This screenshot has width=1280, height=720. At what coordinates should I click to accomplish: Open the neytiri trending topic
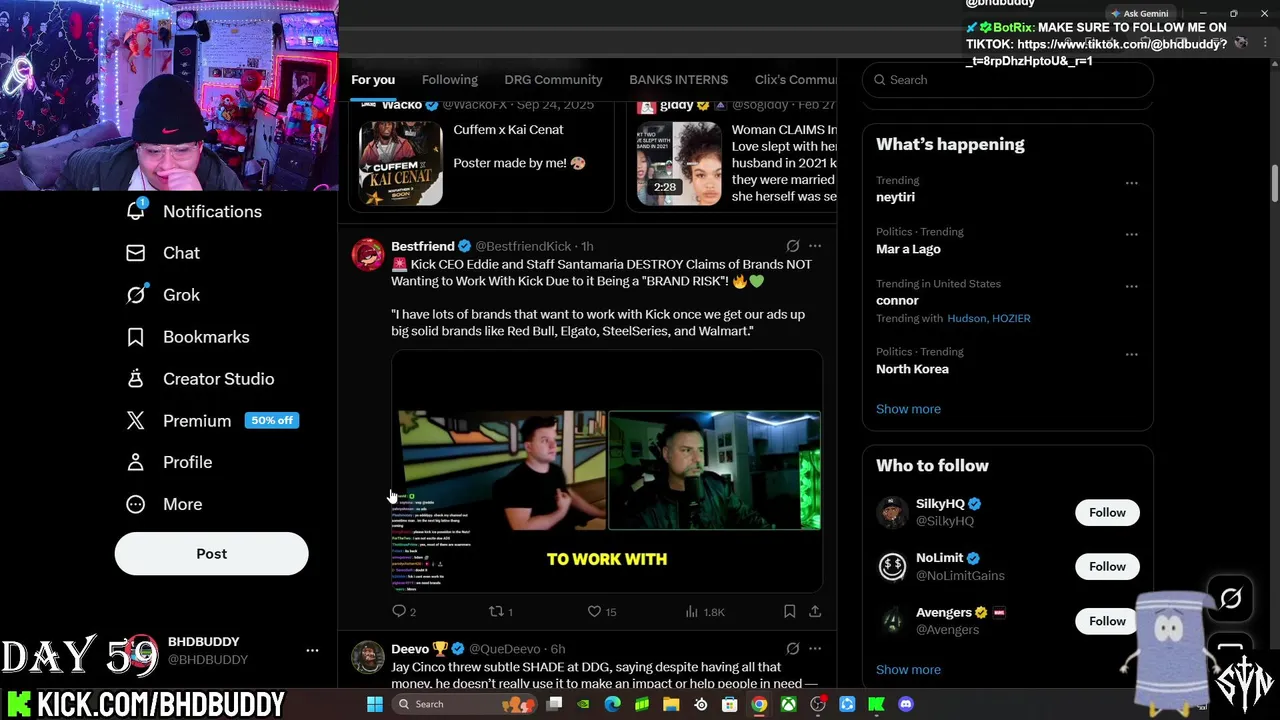coord(895,197)
